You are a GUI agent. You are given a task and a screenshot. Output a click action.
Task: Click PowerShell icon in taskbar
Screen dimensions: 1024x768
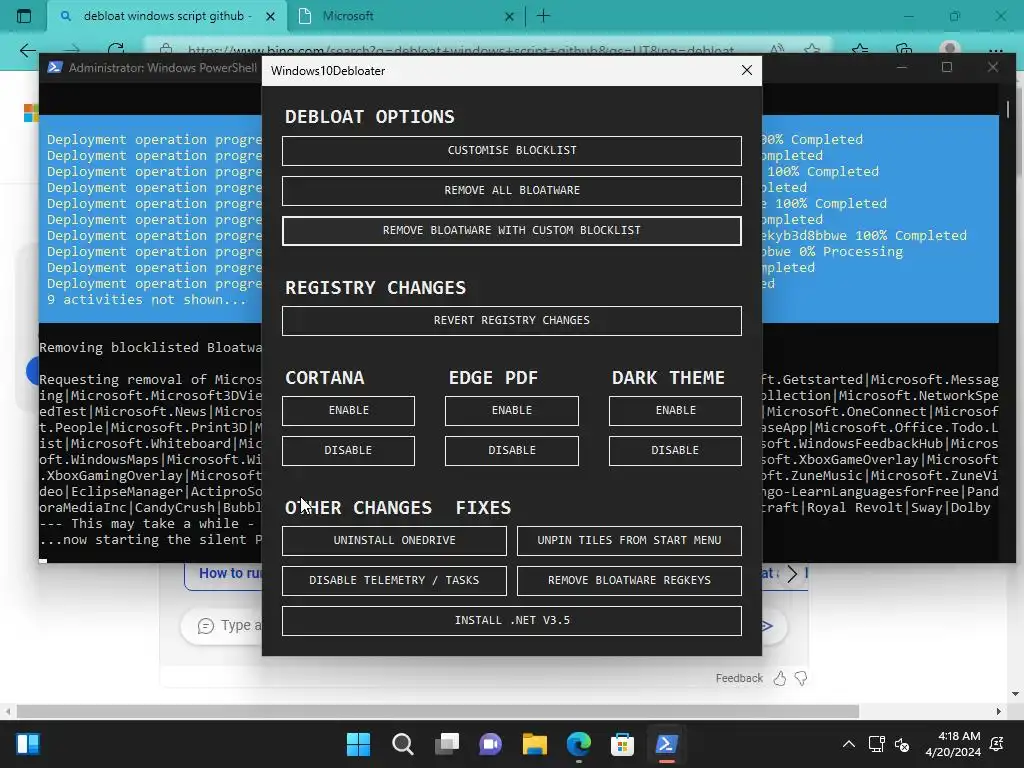click(666, 744)
